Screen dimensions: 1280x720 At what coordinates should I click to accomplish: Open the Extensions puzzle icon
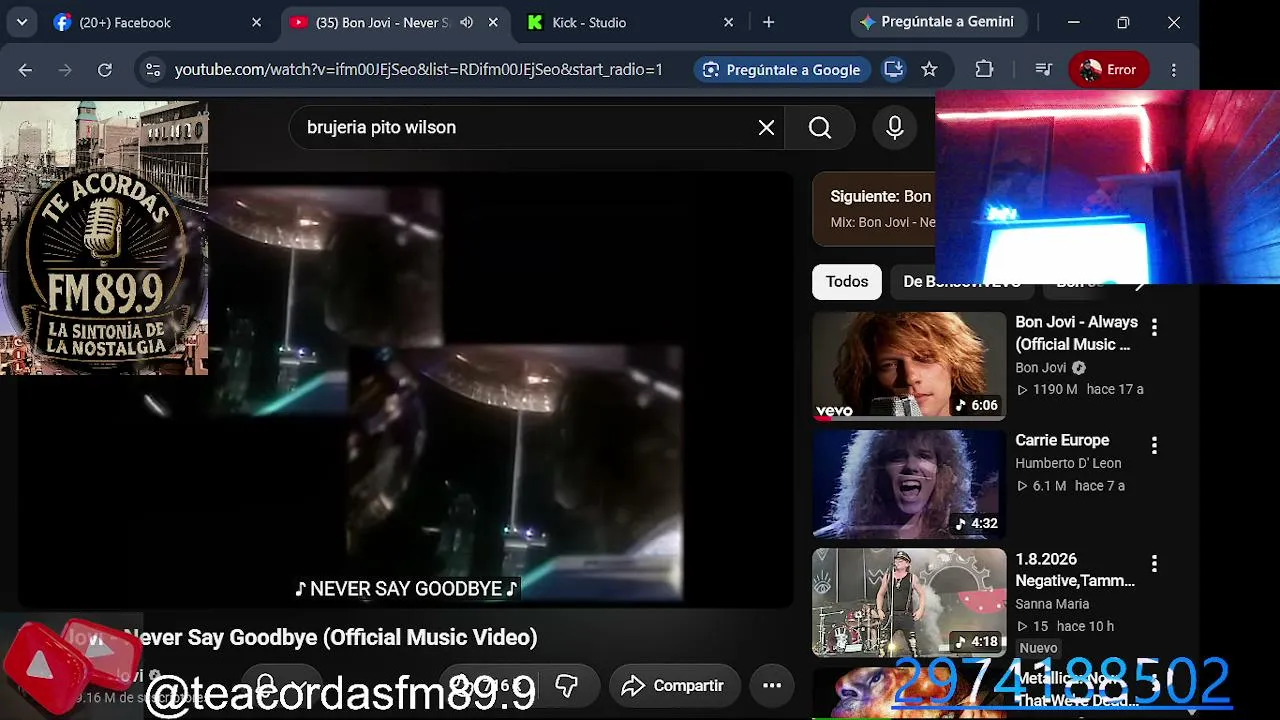point(984,70)
